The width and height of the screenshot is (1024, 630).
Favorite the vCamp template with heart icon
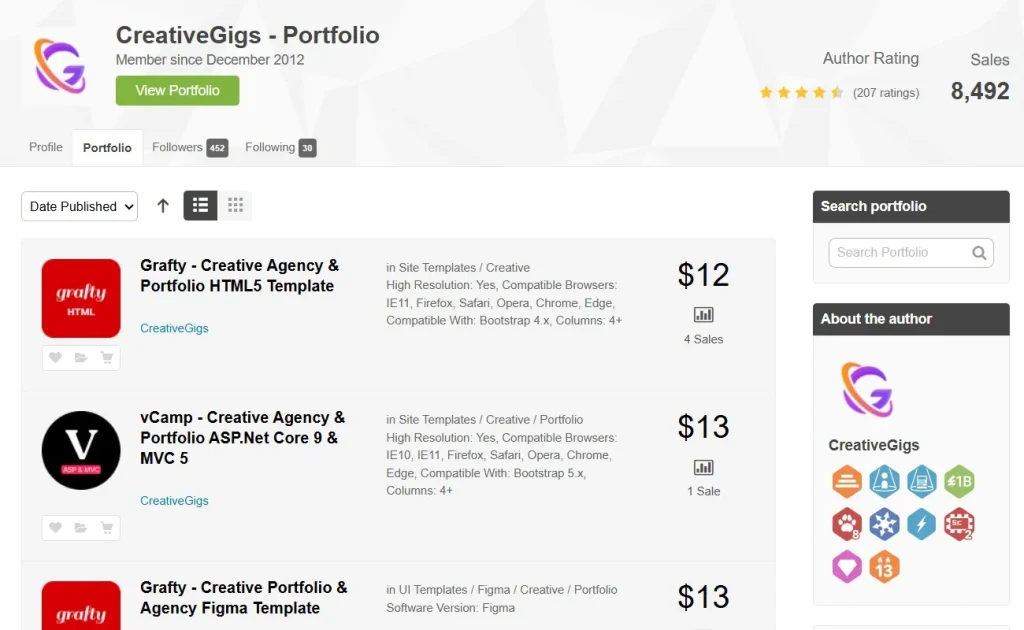coord(55,528)
